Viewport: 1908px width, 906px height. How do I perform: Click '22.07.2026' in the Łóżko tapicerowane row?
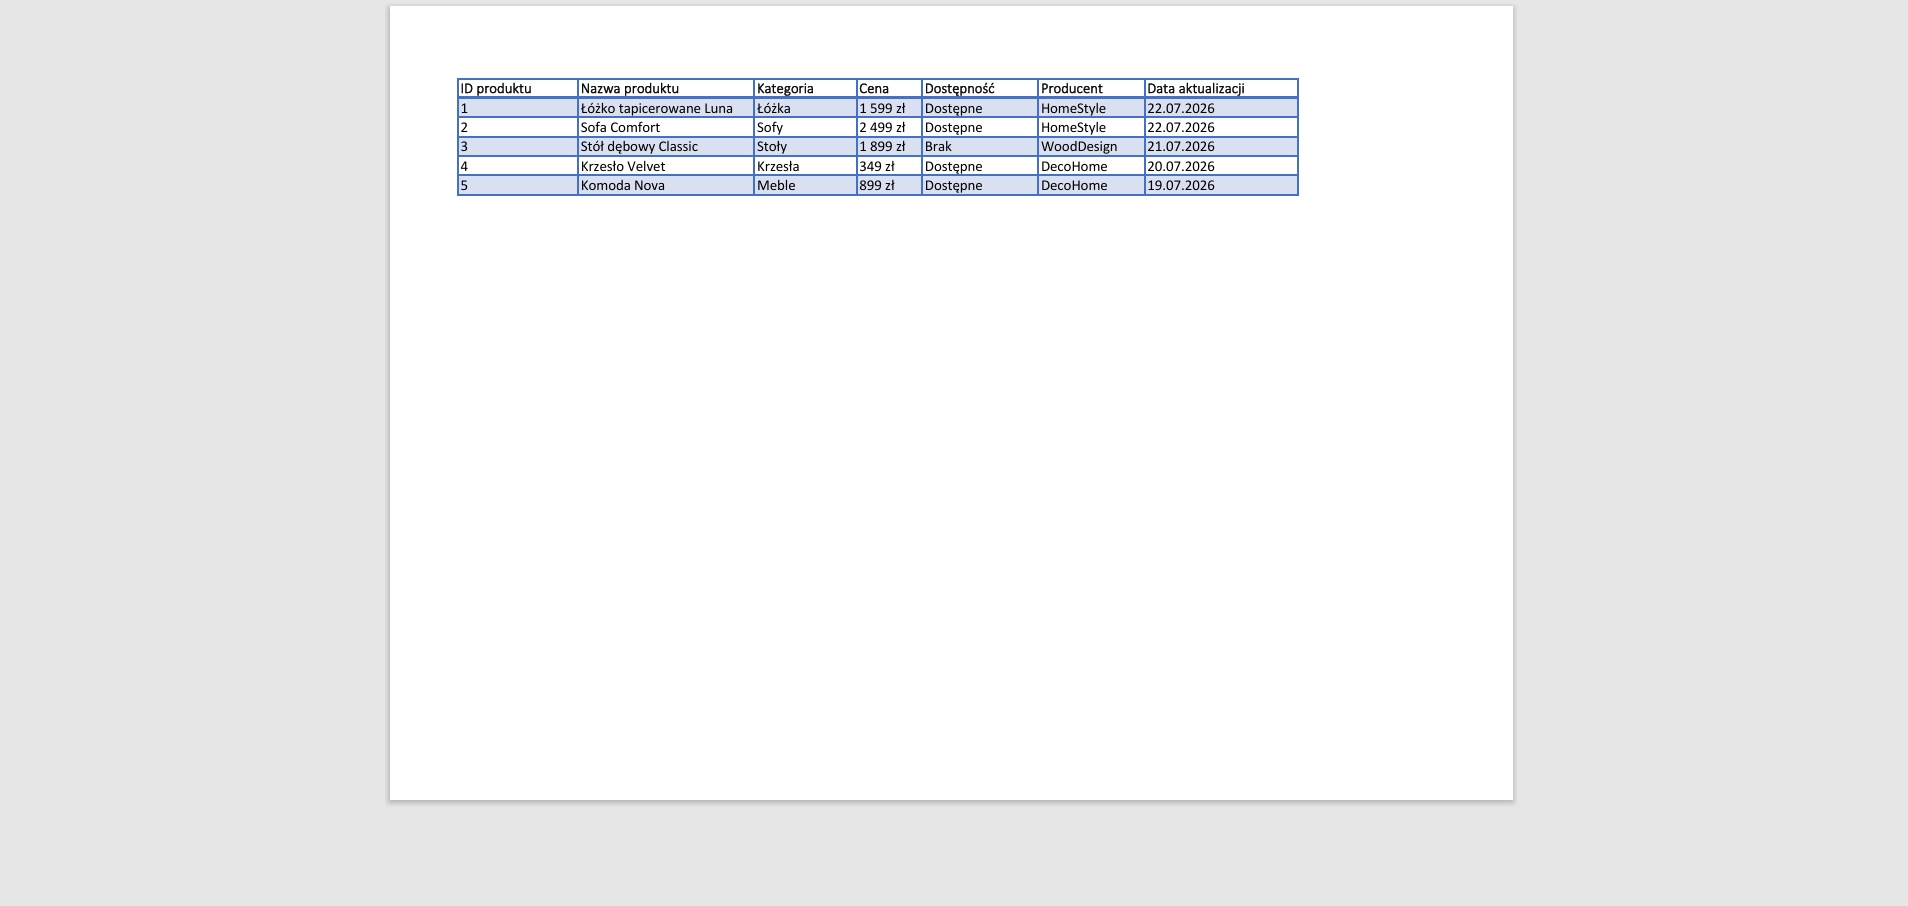pyautogui.click(x=1221, y=108)
